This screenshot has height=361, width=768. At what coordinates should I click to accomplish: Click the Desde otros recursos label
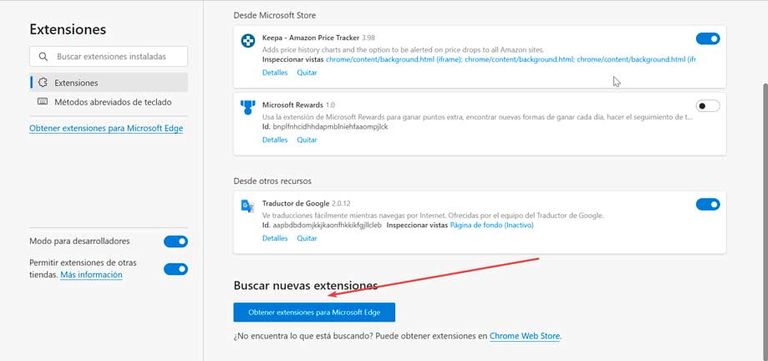pos(272,181)
